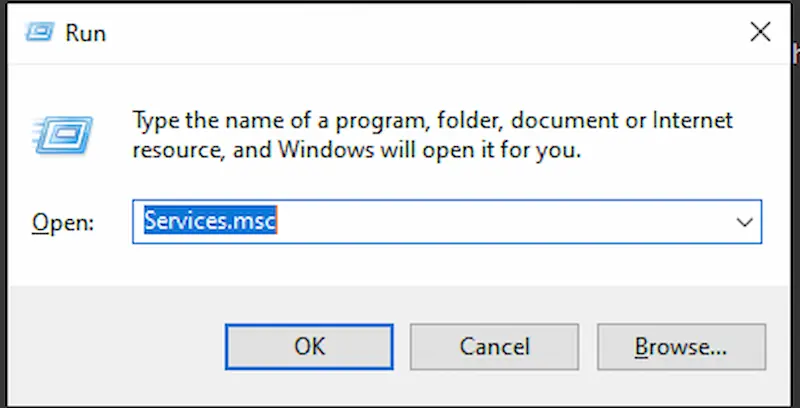Open file picker with Browse... button
This screenshot has width=800, height=408.
point(681,347)
